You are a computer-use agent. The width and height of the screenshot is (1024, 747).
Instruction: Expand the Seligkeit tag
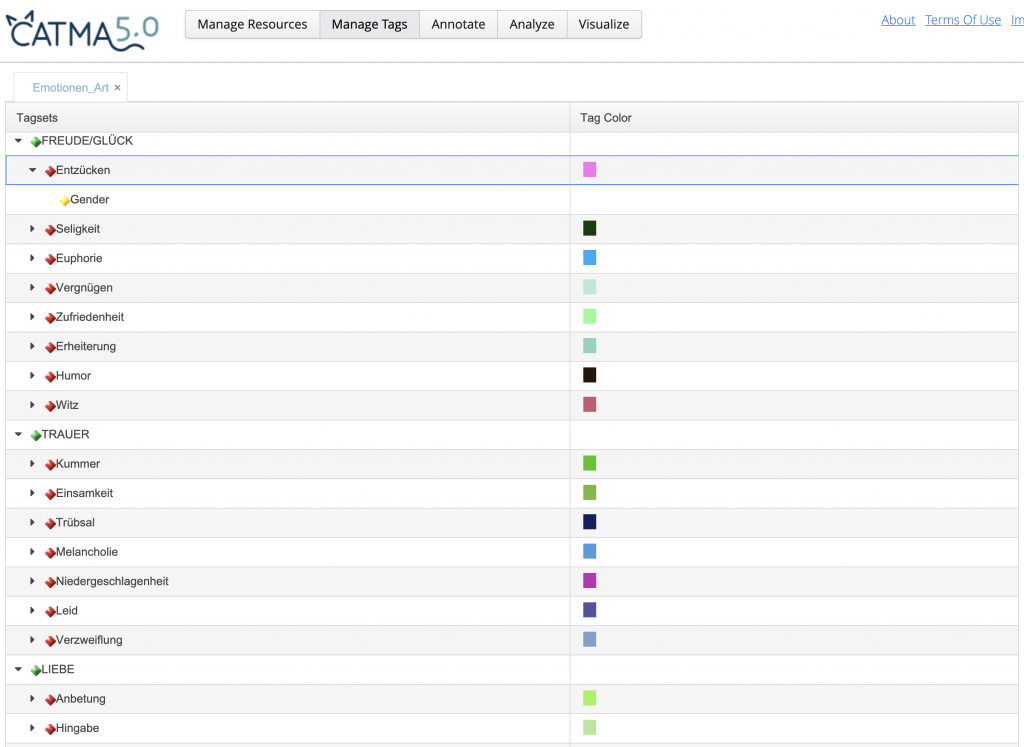32,229
